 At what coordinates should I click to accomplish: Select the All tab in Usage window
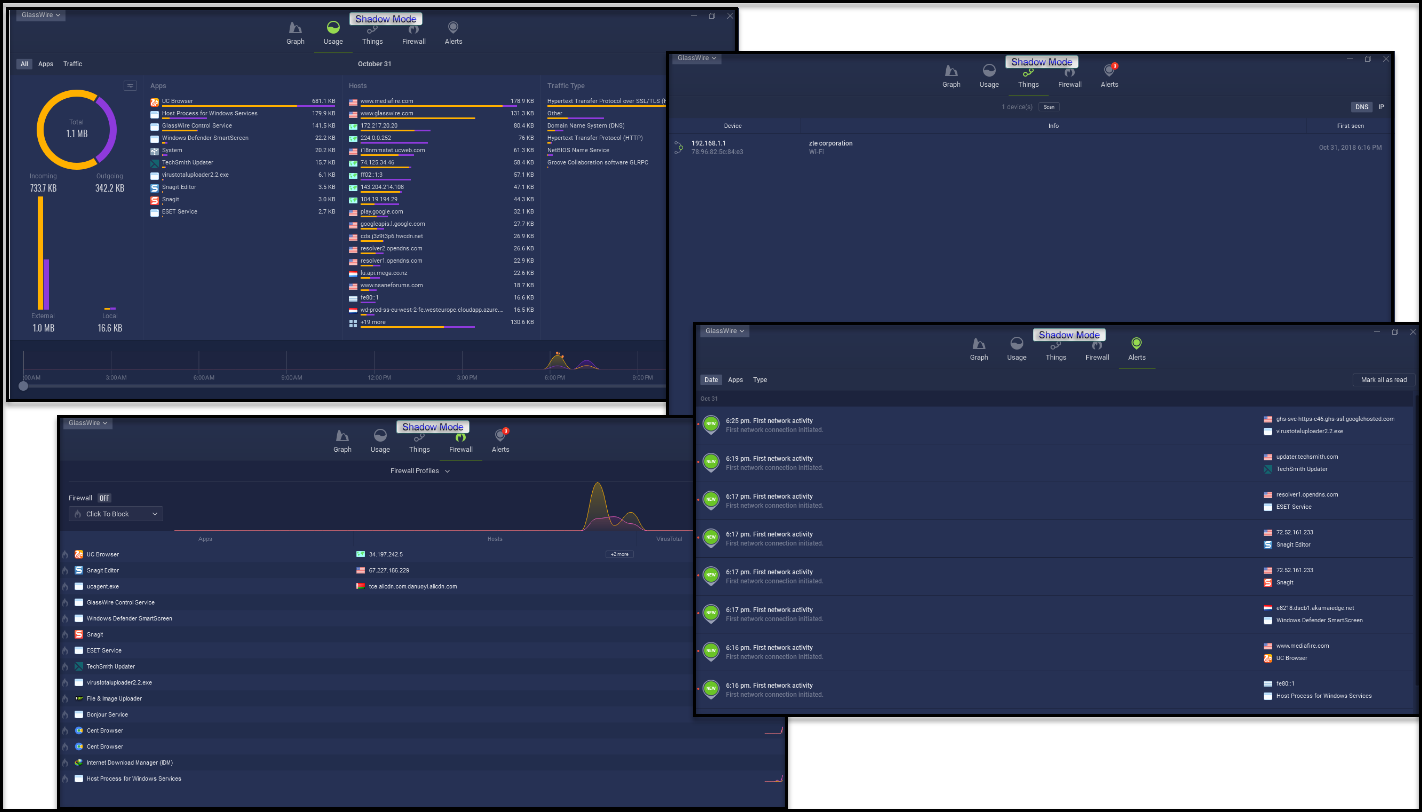pyautogui.click(x=24, y=64)
